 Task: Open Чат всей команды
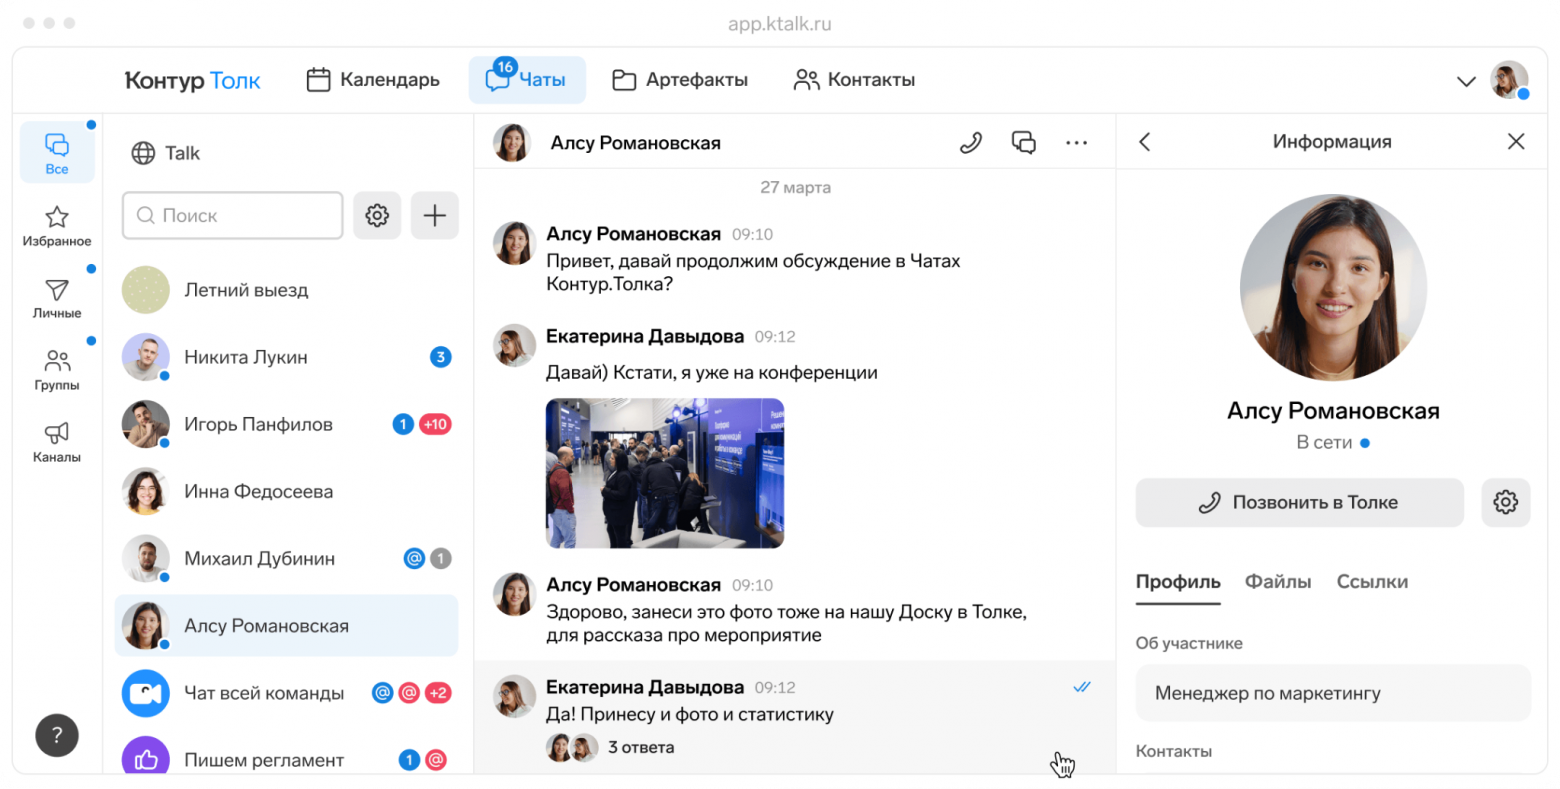pos(287,692)
